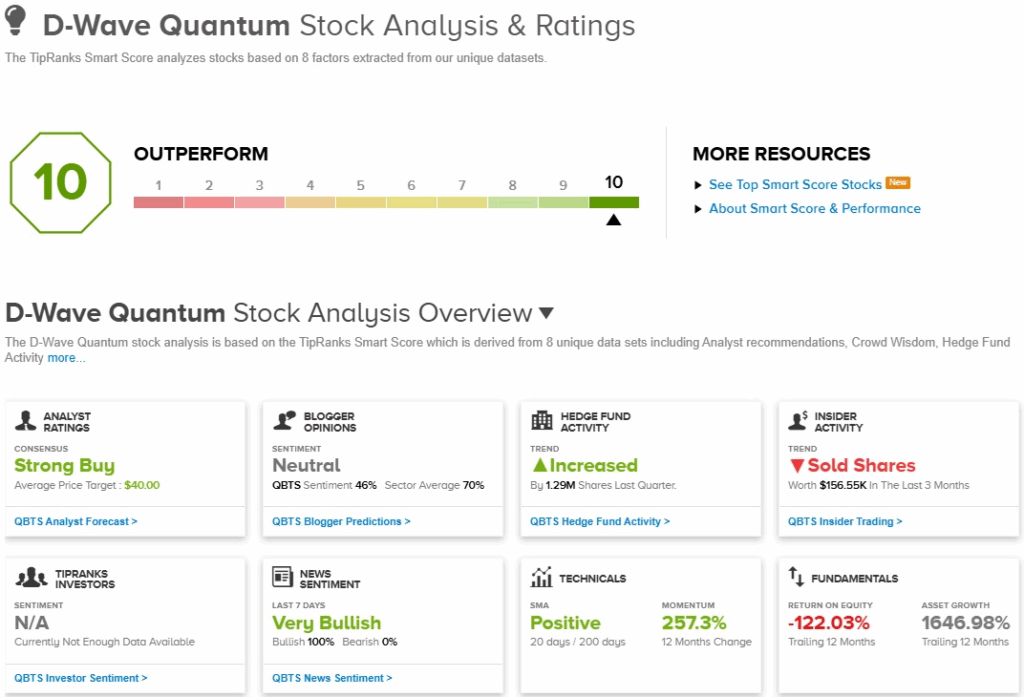
Task: Click the green score 10 segment on scale
Action: coord(613,202)
